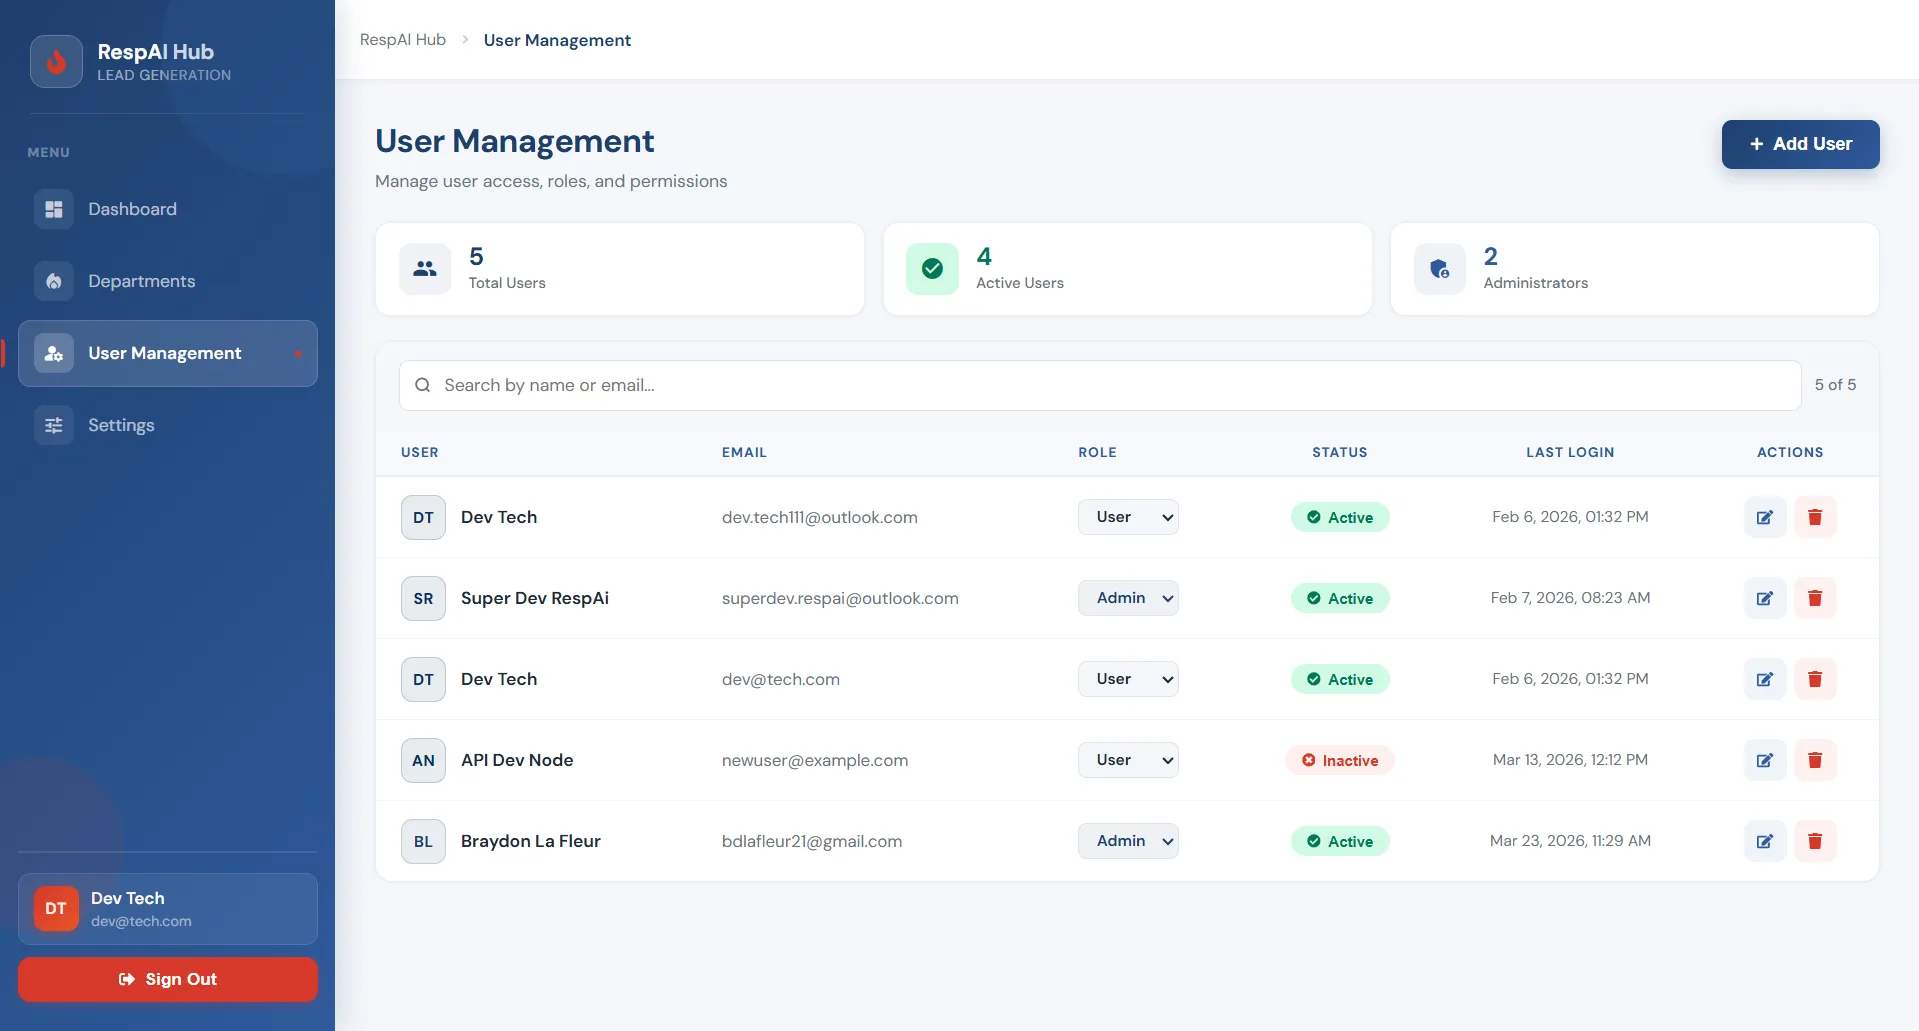Click the DT profile avatar in sidebar footer
The image size is (1919, 1031).
coord(56,909)
